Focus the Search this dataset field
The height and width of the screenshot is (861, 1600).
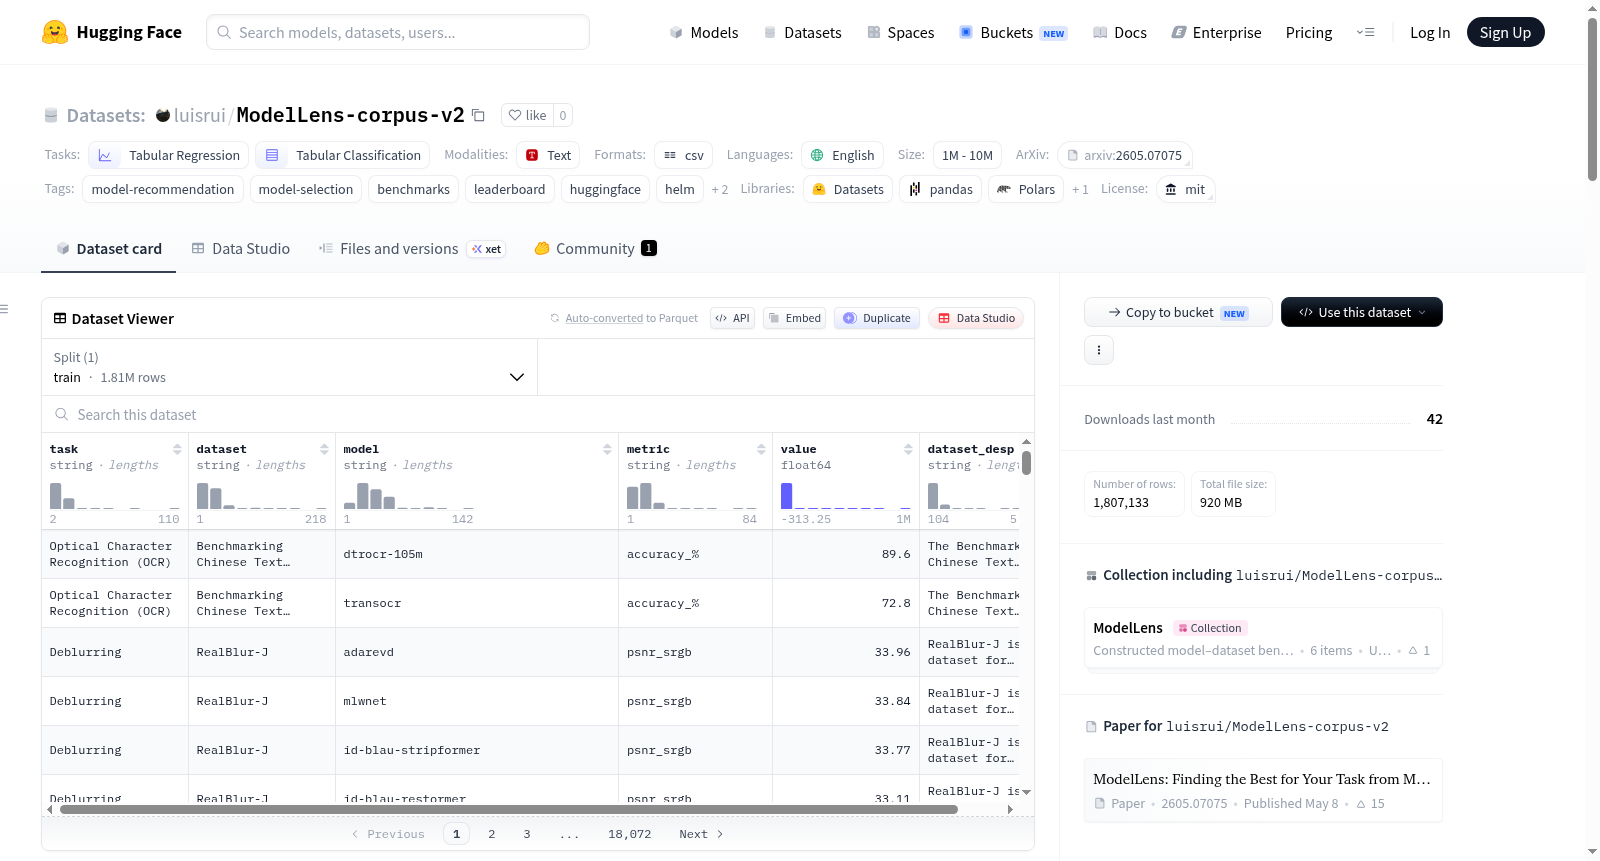538,414
